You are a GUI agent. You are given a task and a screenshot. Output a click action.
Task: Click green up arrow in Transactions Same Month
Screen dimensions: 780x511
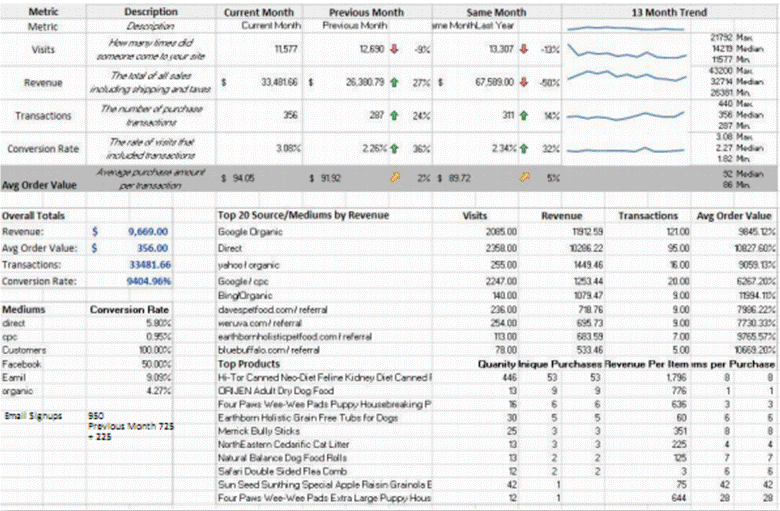[x=524, y=116]
